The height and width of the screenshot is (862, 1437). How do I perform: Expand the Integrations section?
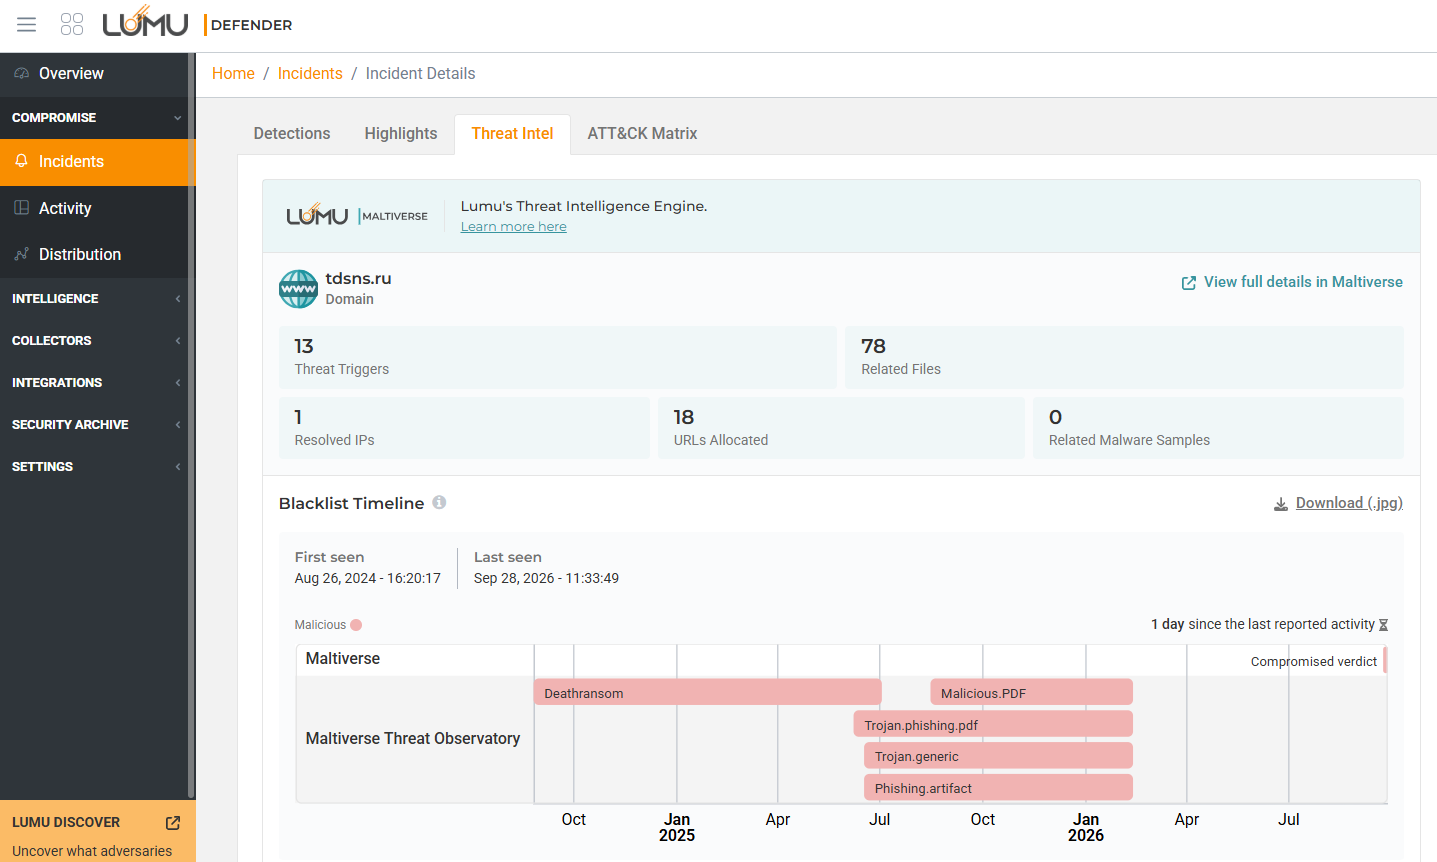[x=98, y=383]
